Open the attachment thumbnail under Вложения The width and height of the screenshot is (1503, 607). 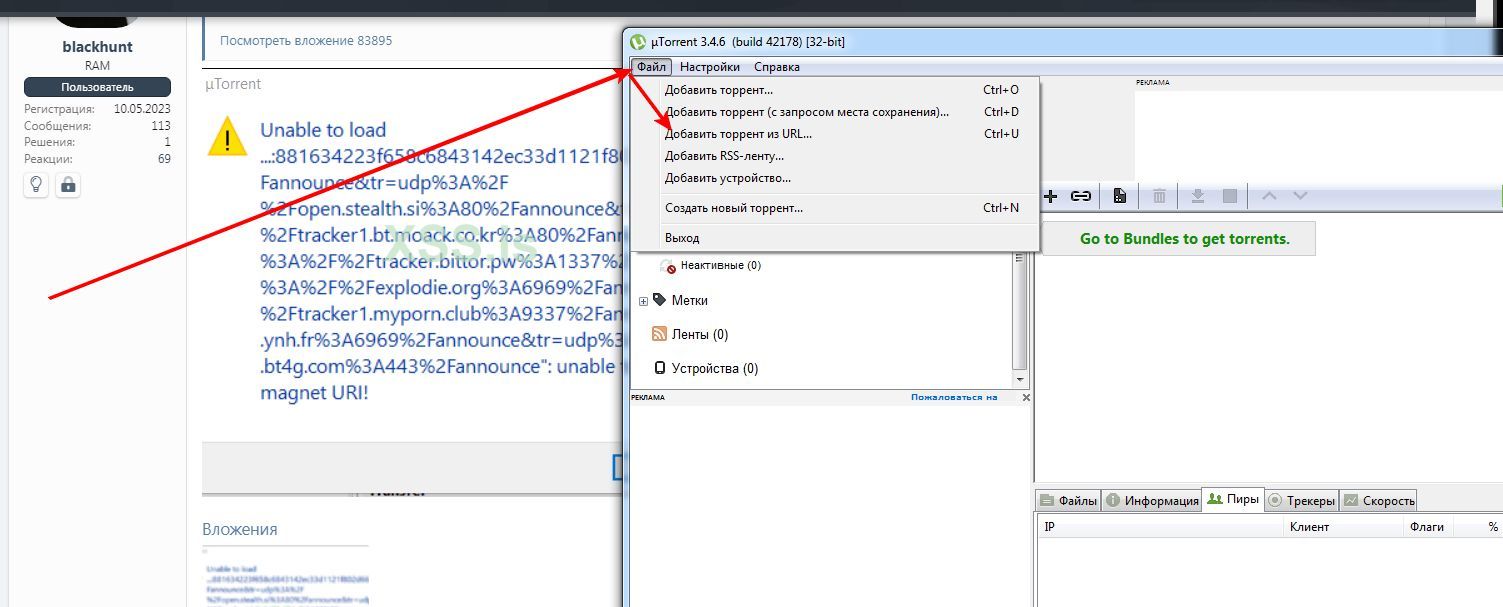click(285, 576)
